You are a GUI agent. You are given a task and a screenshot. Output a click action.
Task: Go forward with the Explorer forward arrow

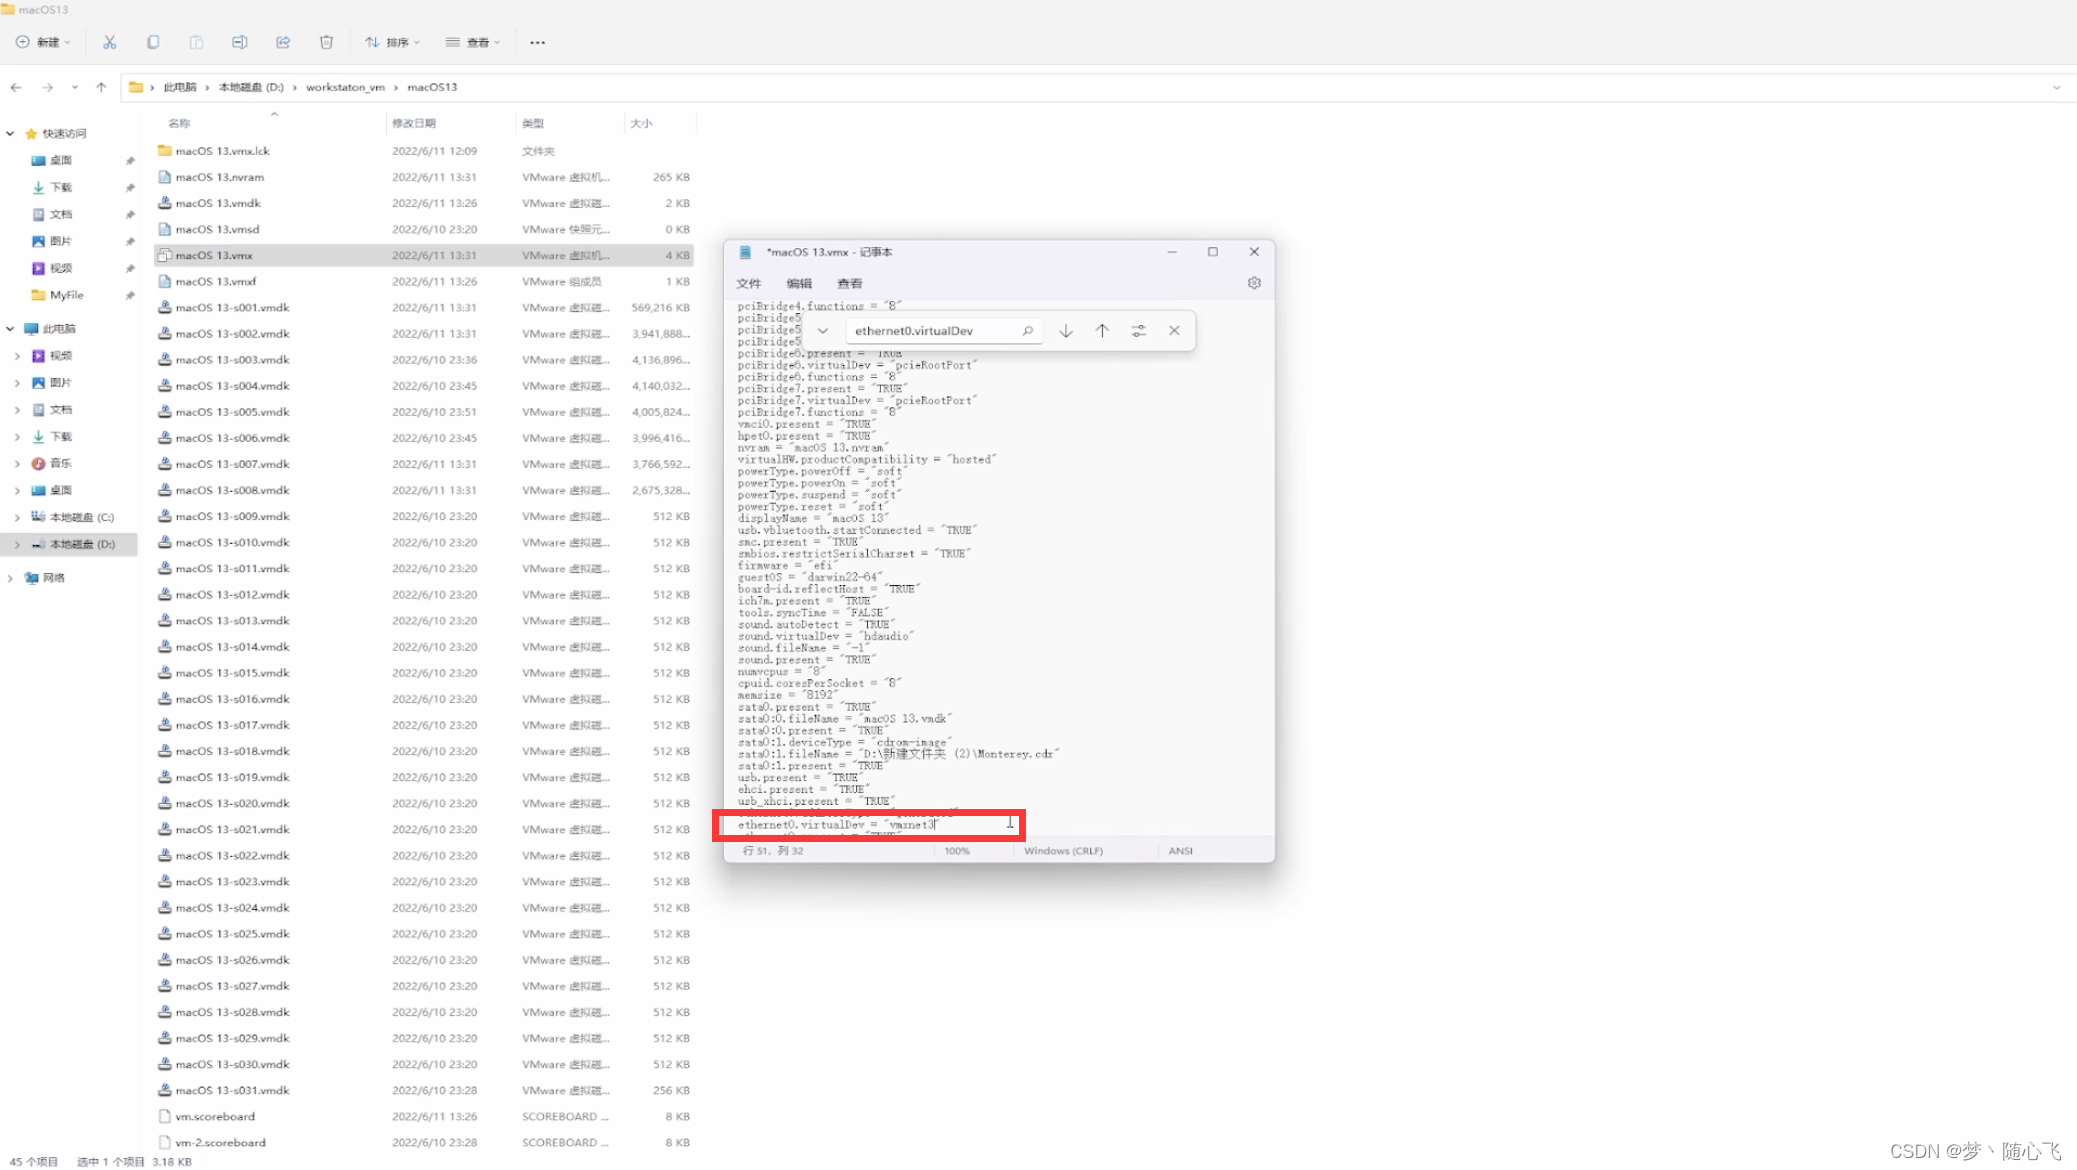coord(47,87)
